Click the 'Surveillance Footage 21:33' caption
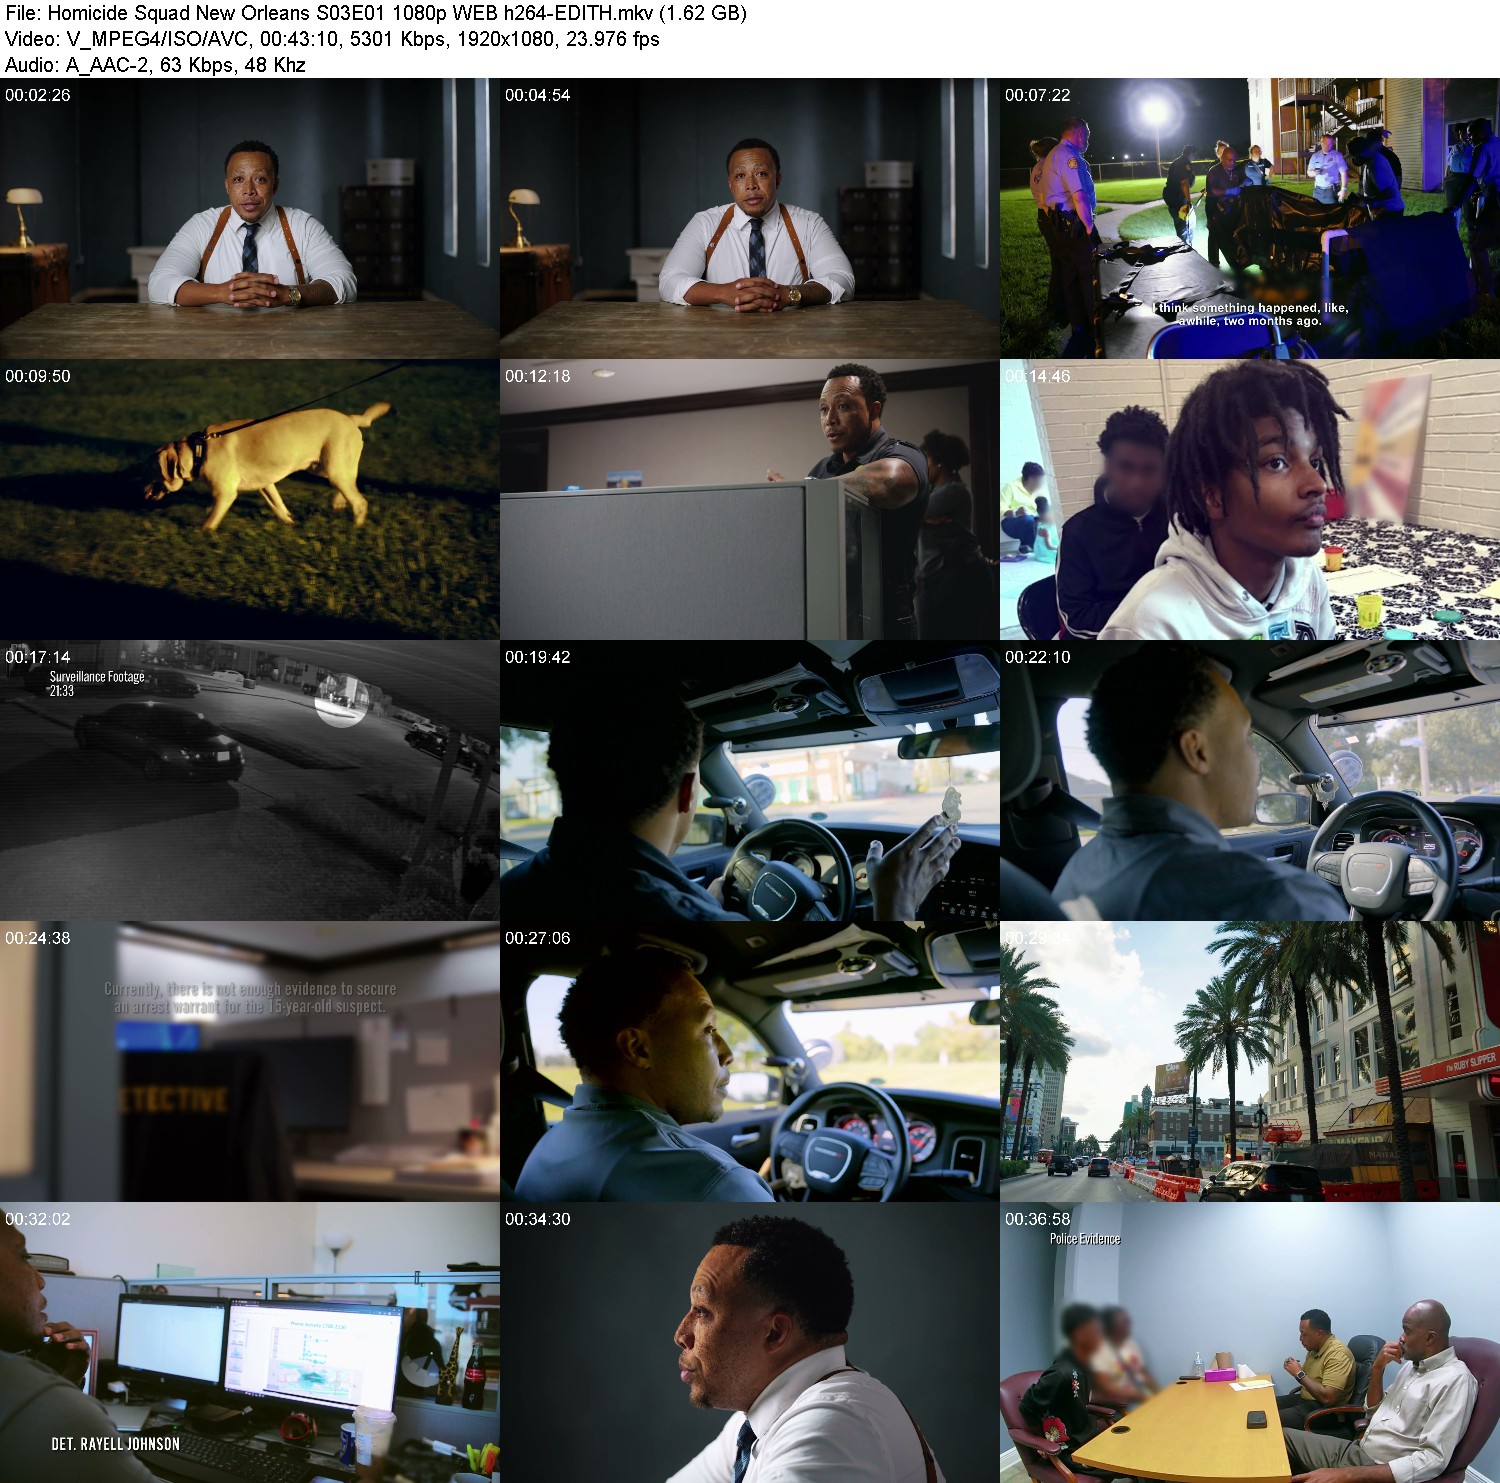Screen dimensions: 1500x1483 (97, 684)
